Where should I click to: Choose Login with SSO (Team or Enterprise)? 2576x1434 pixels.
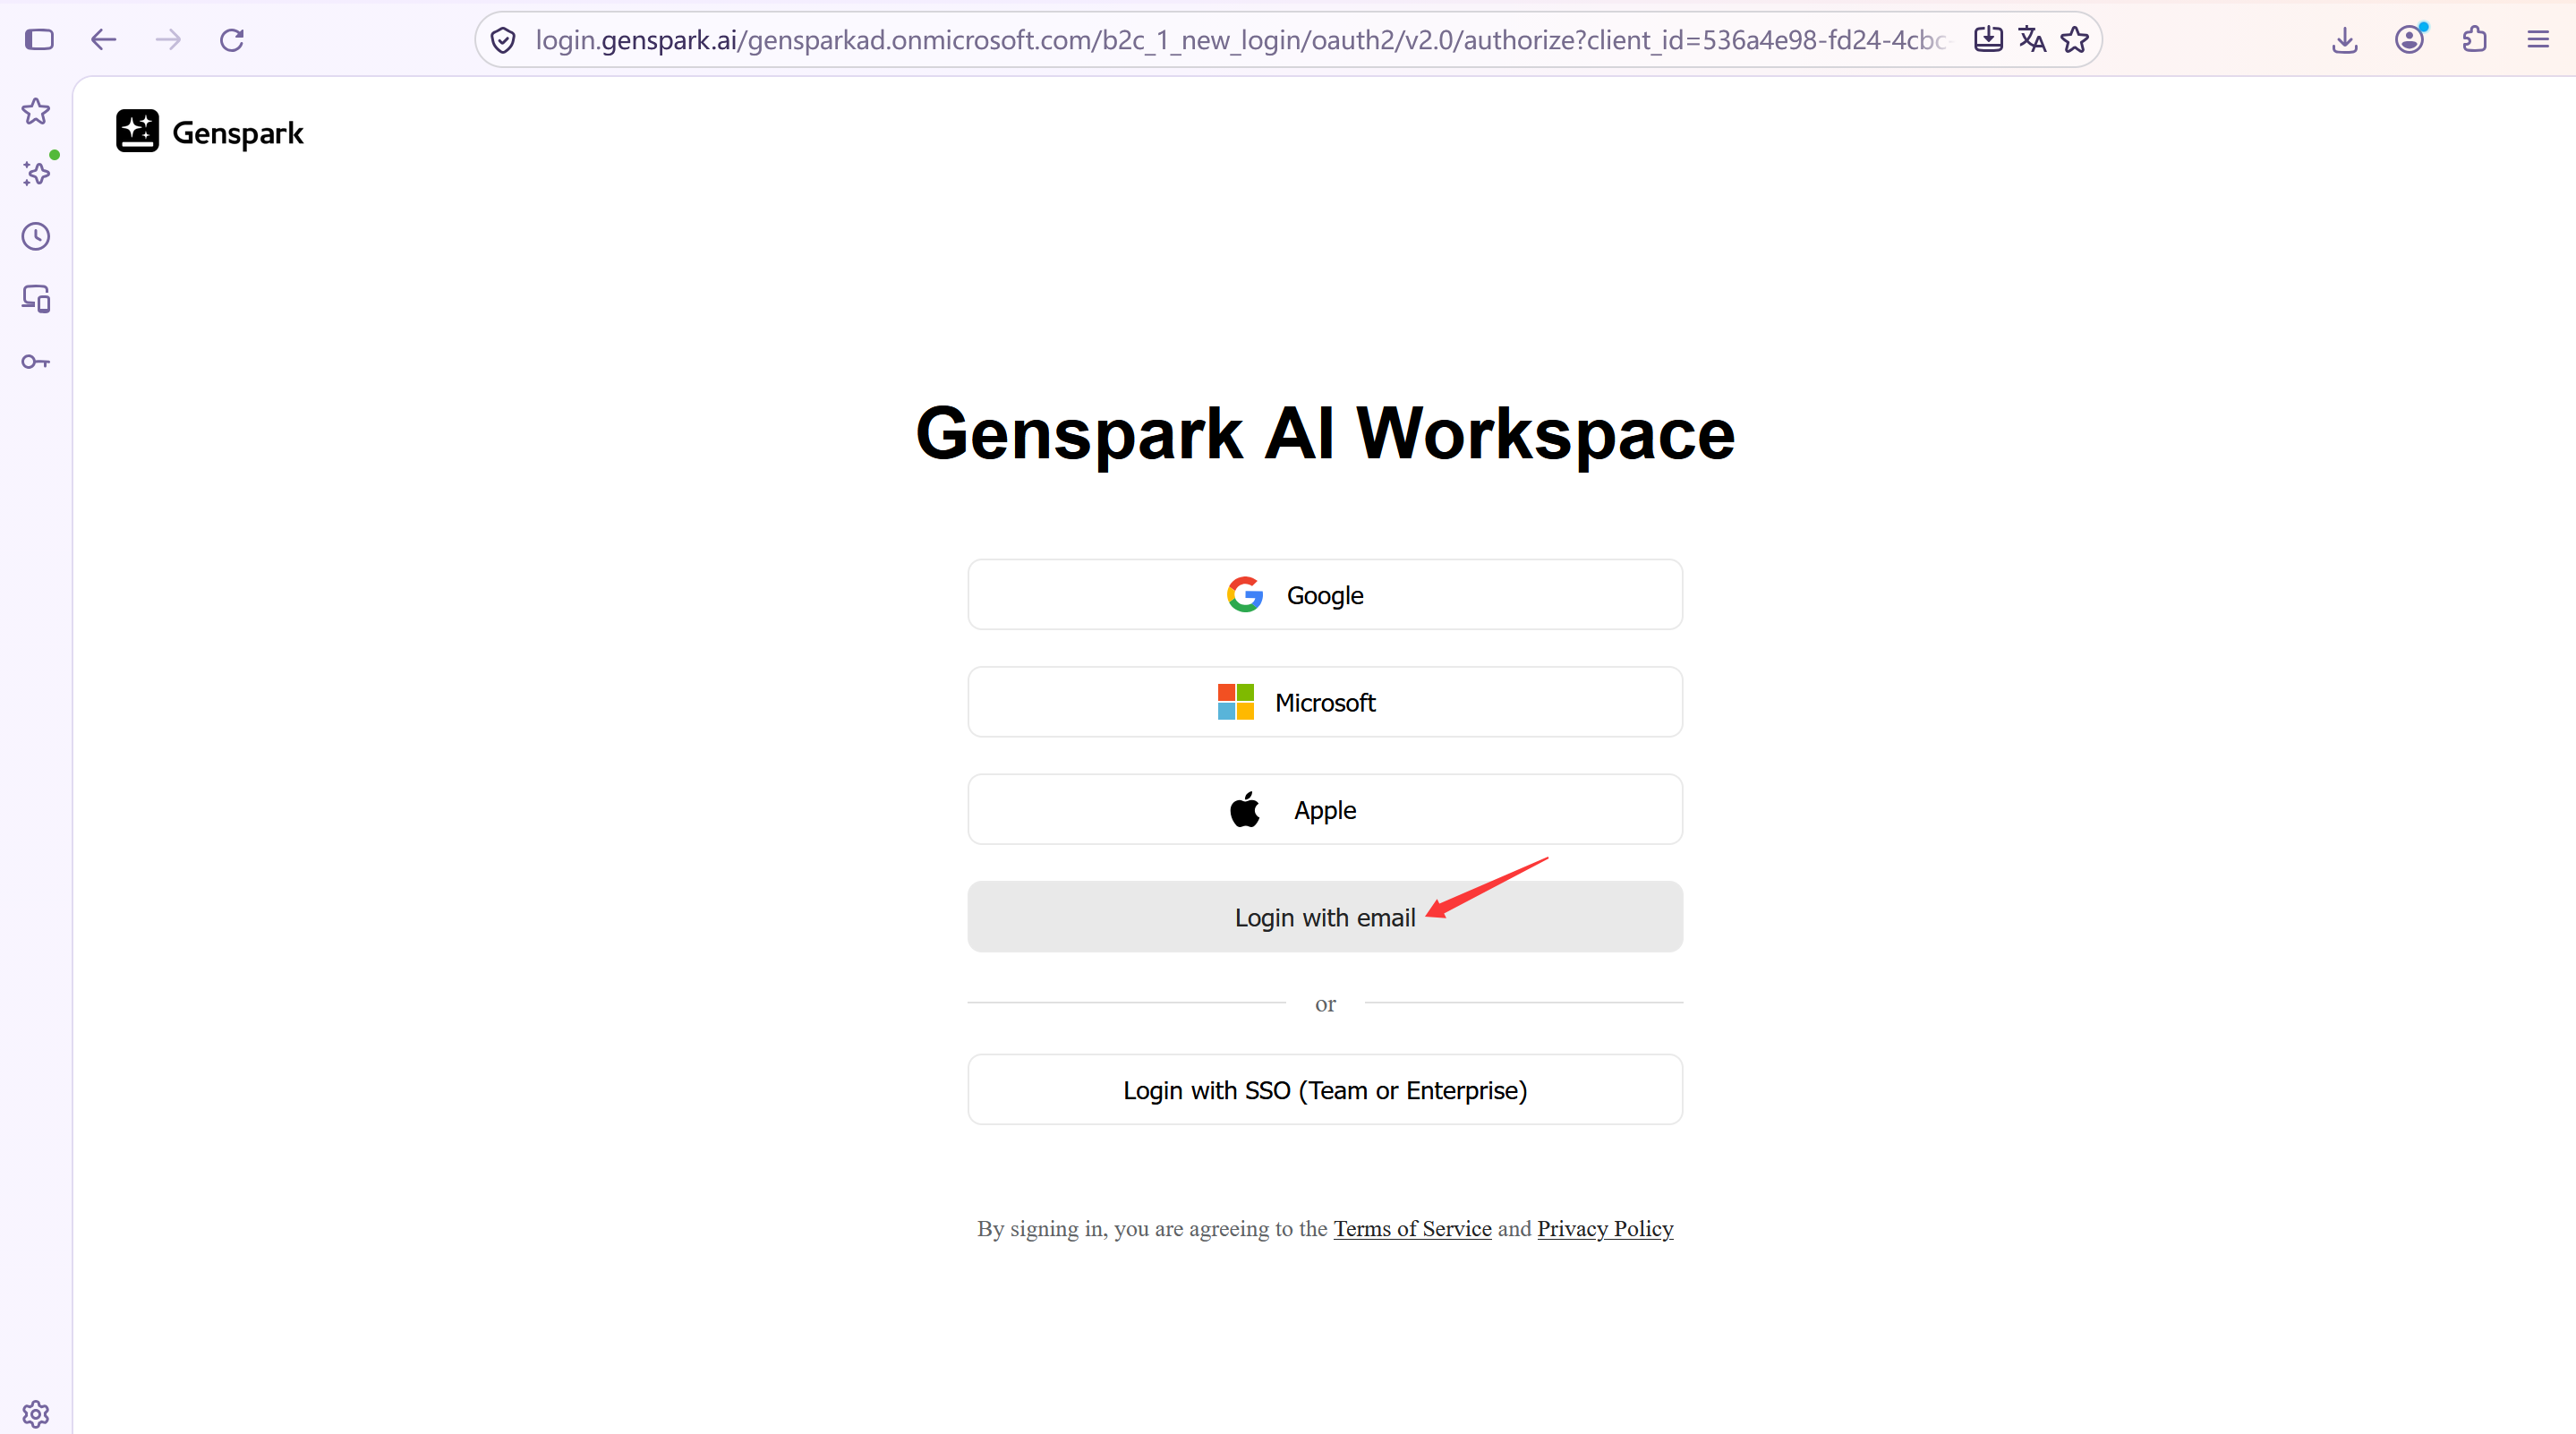1325,1090
